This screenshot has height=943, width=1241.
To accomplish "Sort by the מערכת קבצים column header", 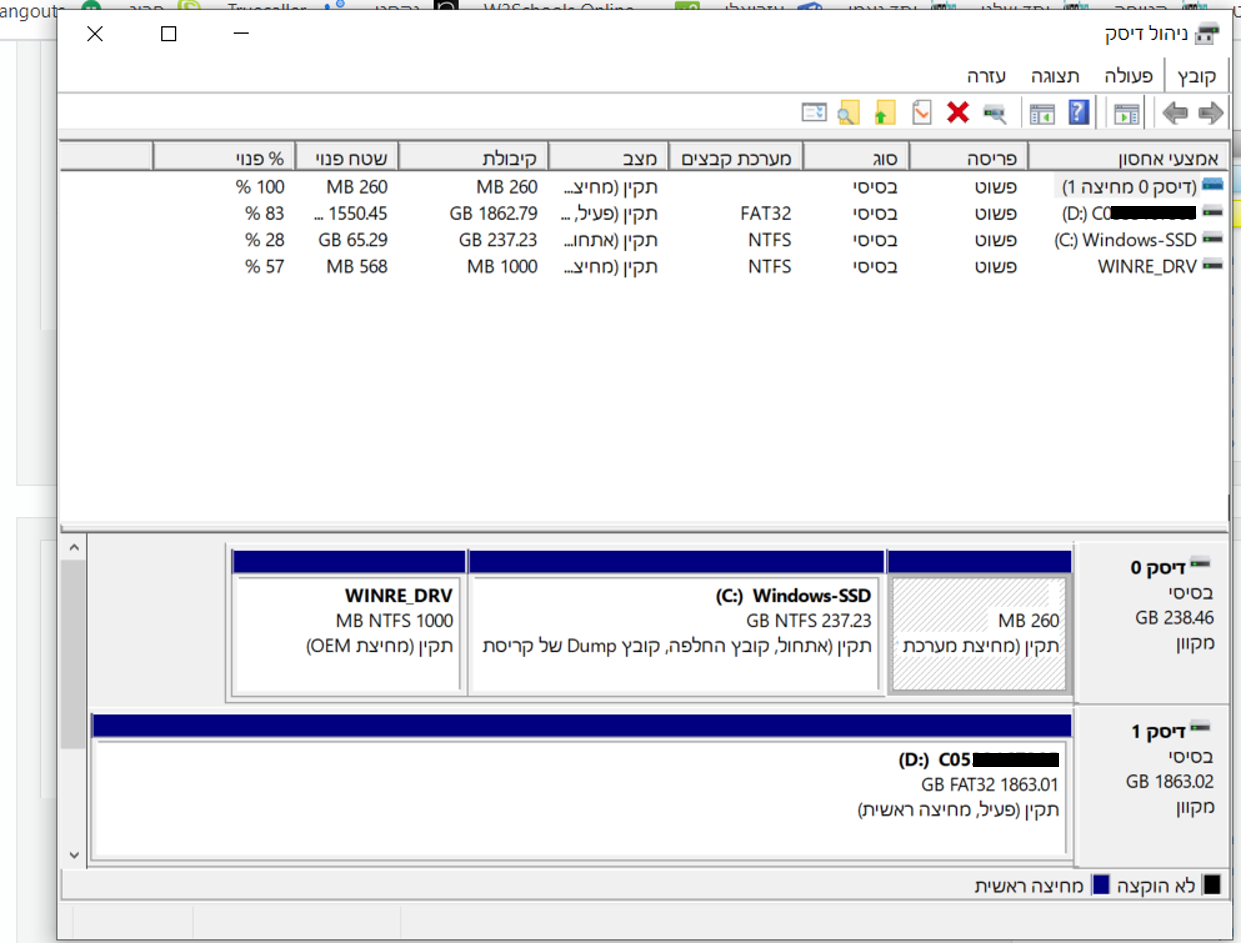I will (735, 157).
